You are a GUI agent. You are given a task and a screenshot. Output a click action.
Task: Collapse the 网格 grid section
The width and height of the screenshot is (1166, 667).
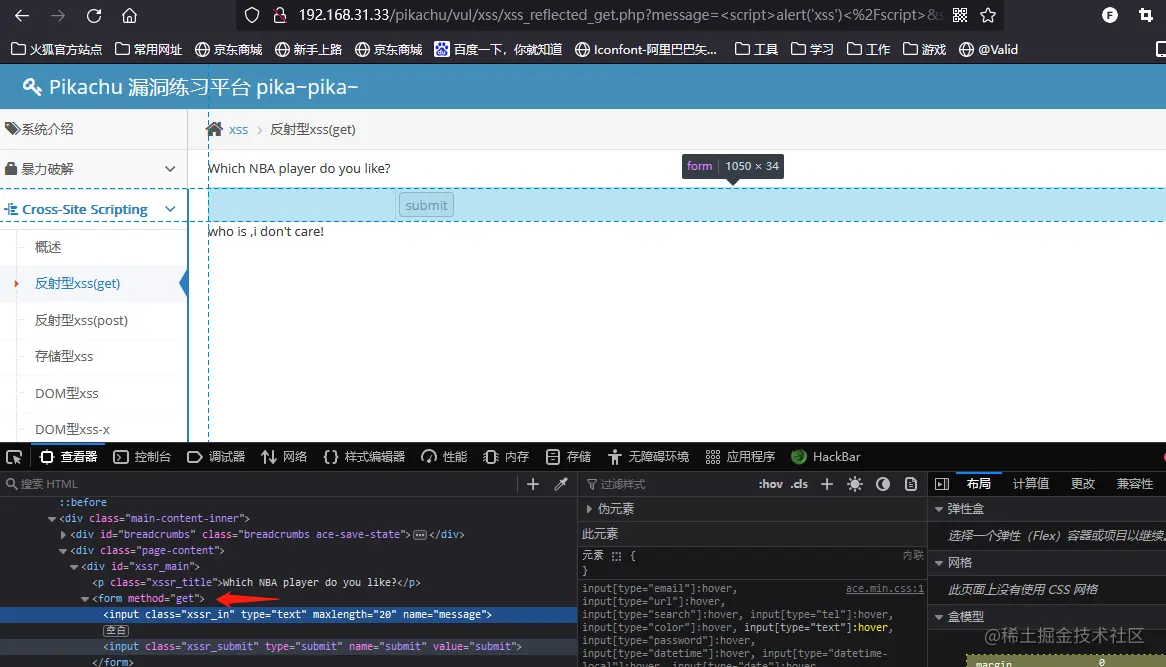938,563
